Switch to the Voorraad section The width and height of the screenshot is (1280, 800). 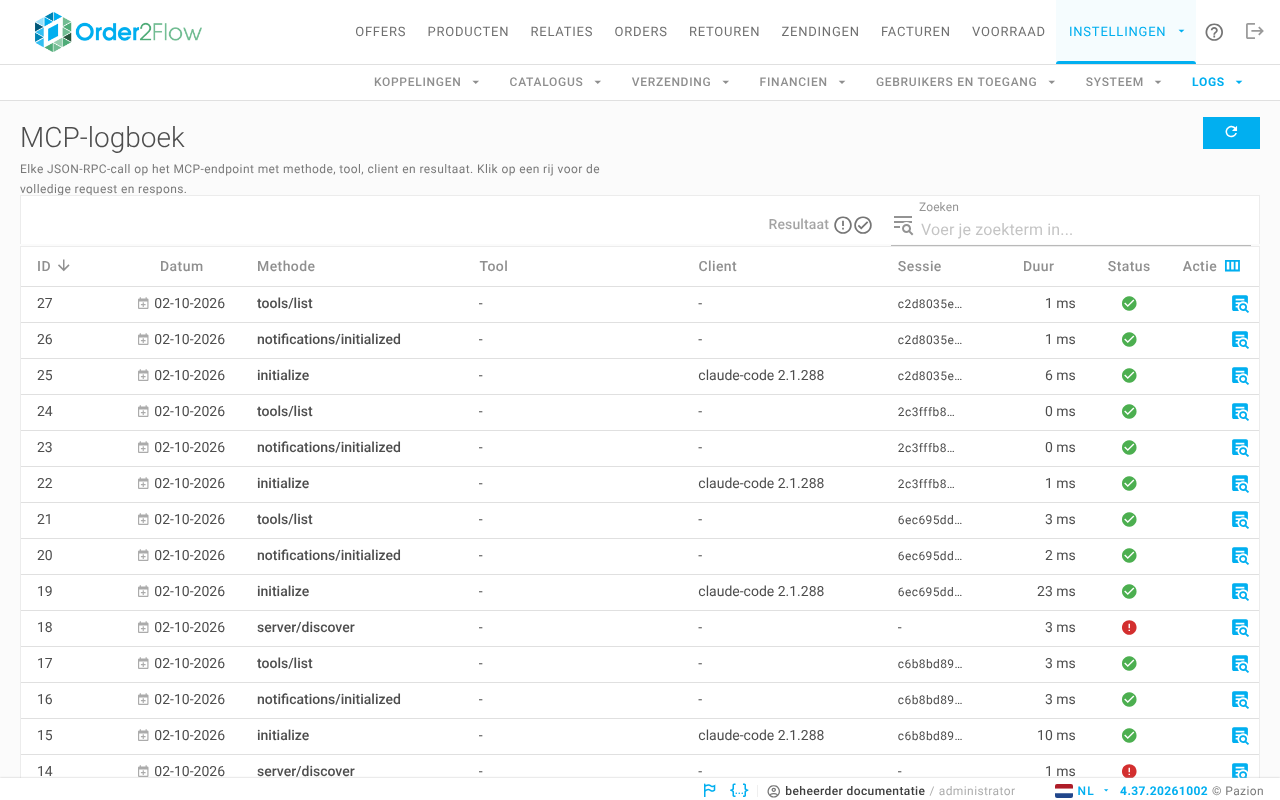click(1008, 32)
